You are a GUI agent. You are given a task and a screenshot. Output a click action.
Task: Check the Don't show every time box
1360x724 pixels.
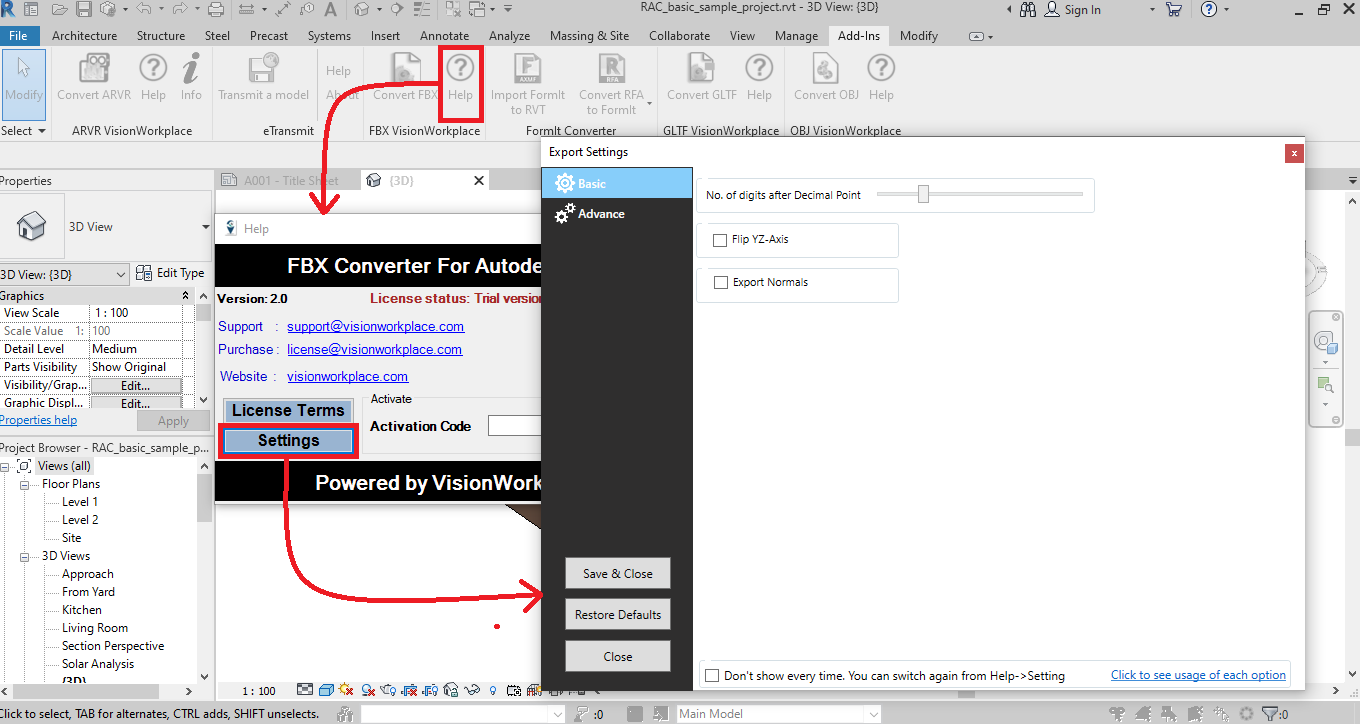point(712,676)
